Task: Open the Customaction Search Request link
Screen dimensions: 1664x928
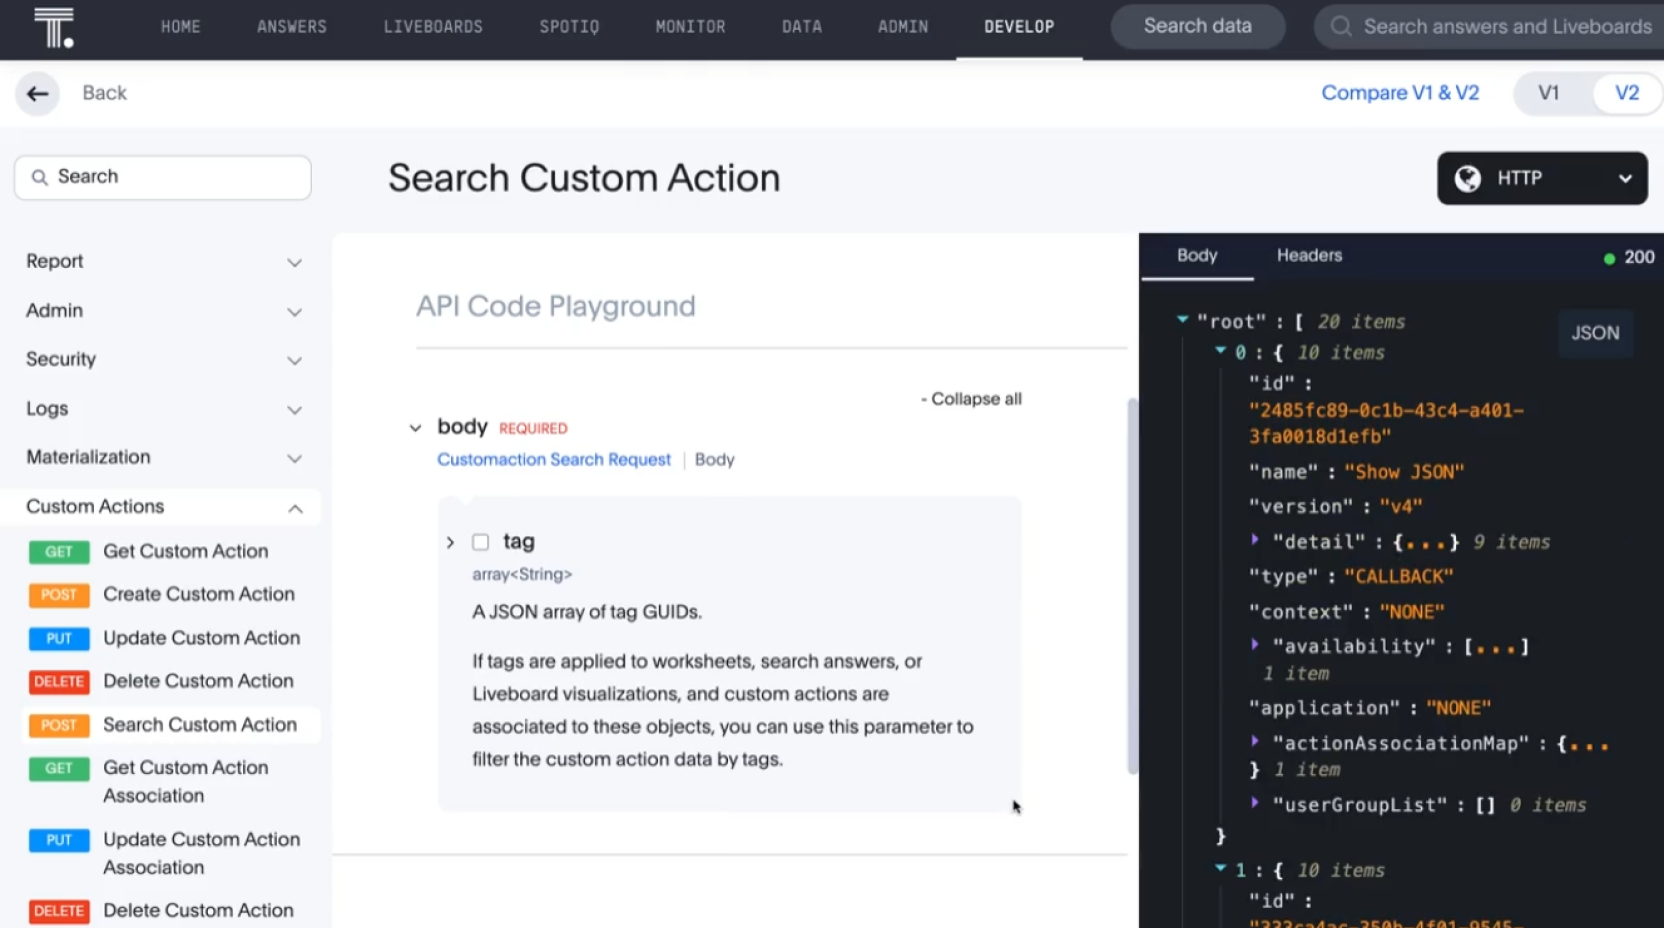Action: (554, 460)
